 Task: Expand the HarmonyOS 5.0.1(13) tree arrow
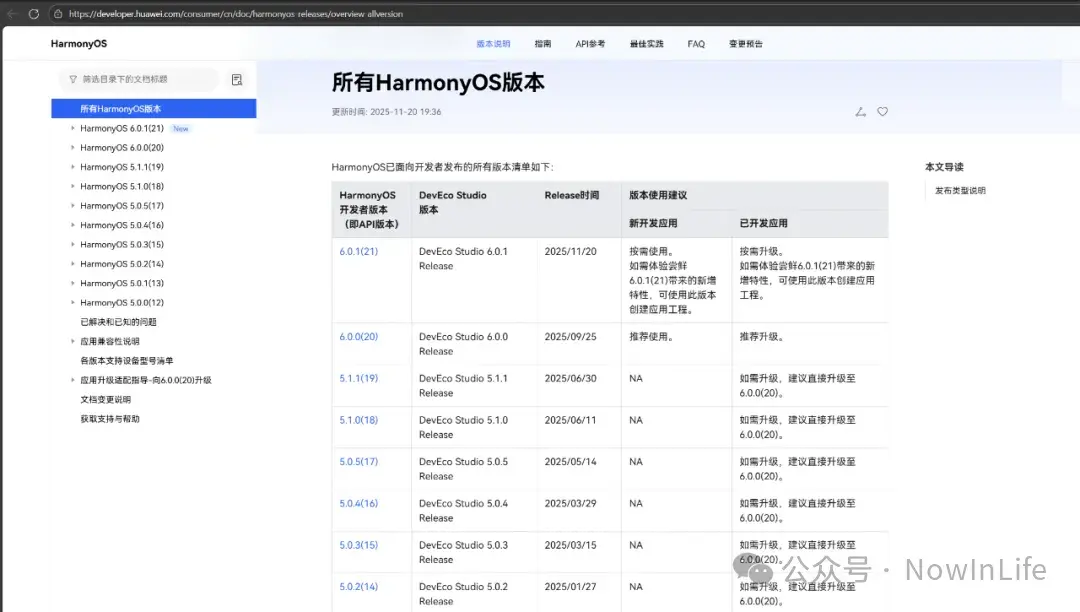72,283
